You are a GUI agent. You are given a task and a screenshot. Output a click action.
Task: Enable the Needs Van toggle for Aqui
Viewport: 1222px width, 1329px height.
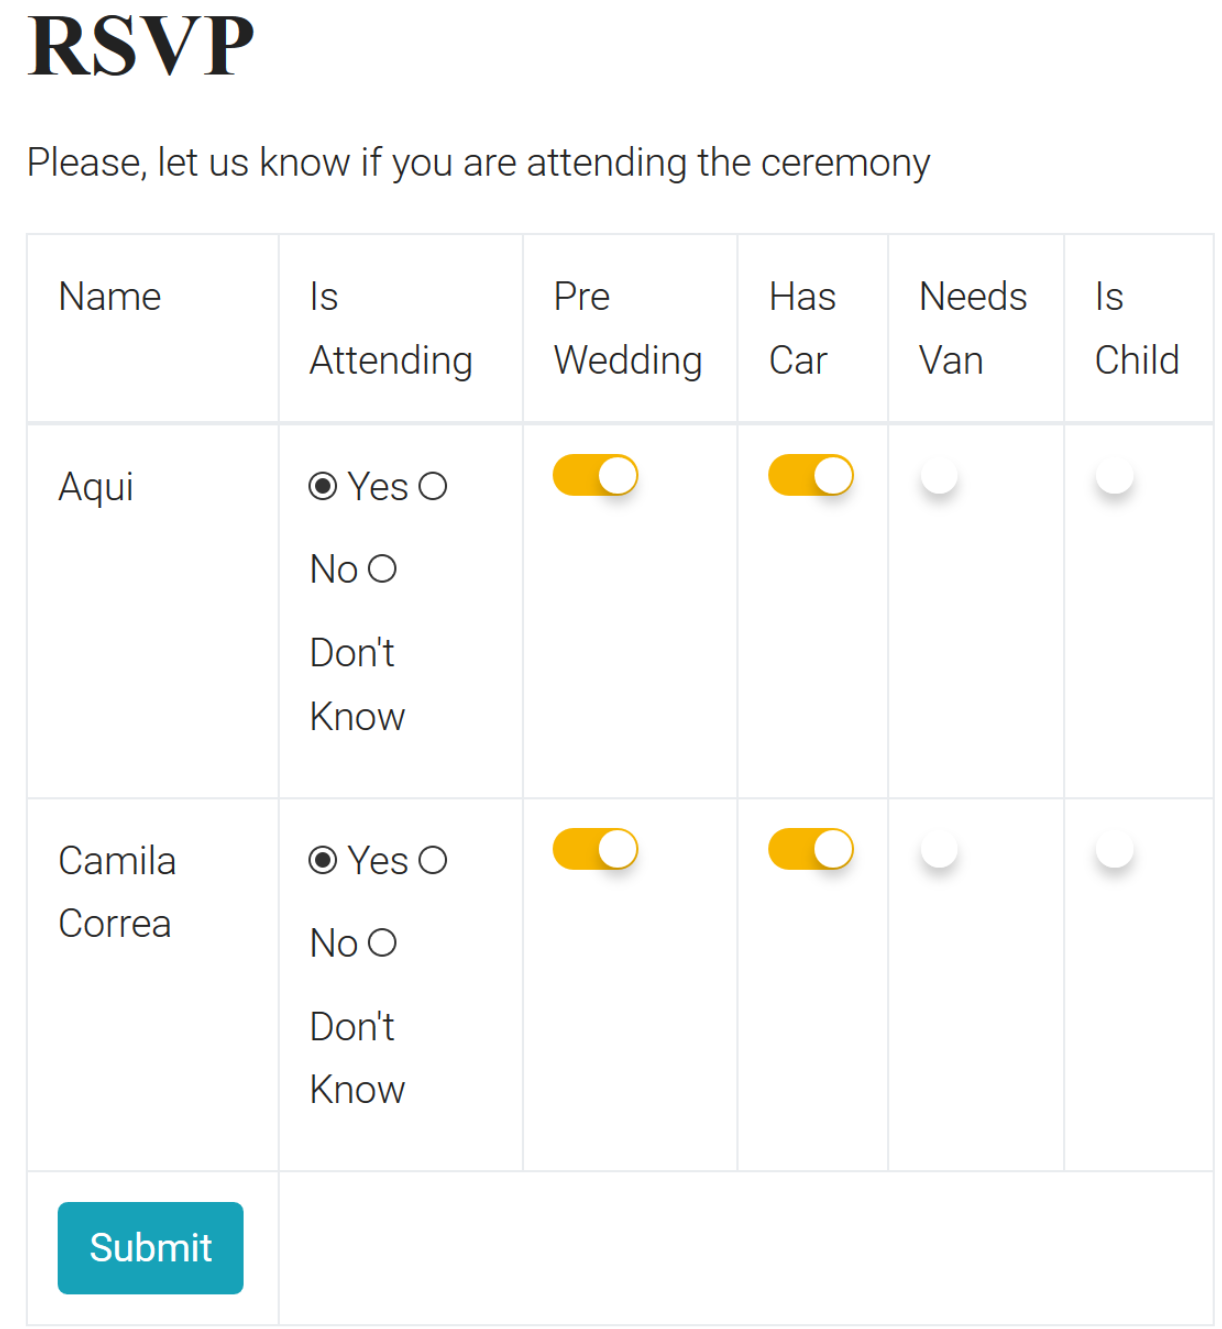(938, 477)
